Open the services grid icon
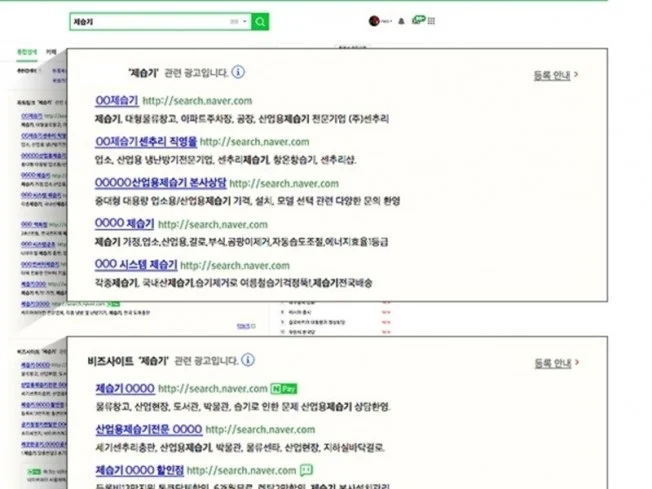 pyautogui.click(x=431, y=21)
